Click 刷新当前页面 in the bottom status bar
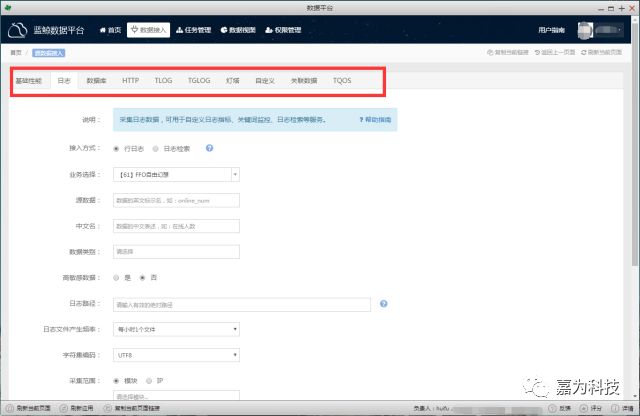The width and height of the screenshot is (640, 416). coord(29,408)
